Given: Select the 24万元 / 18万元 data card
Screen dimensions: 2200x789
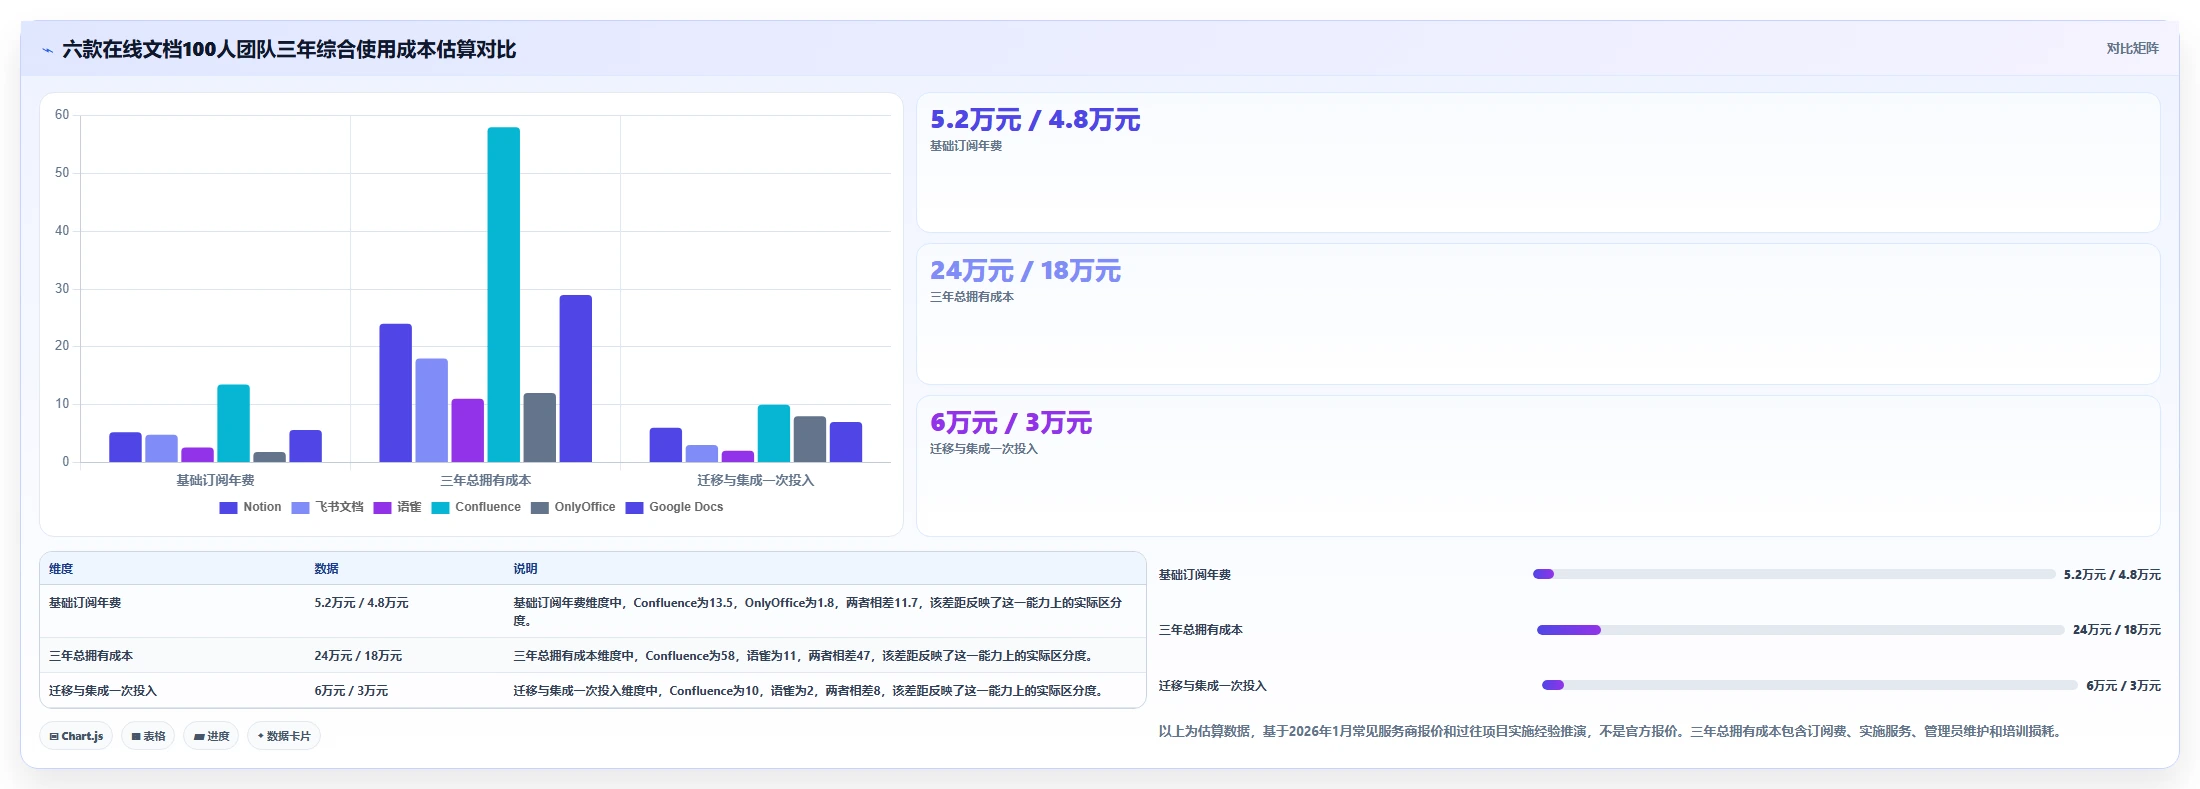Looking at the screenshot, I should 1538,314.
